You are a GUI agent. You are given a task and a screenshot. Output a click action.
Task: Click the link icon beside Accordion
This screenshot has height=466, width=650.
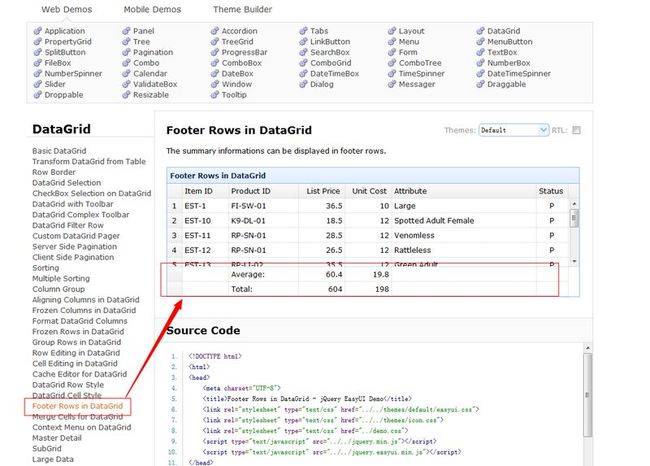pos(215,31)
